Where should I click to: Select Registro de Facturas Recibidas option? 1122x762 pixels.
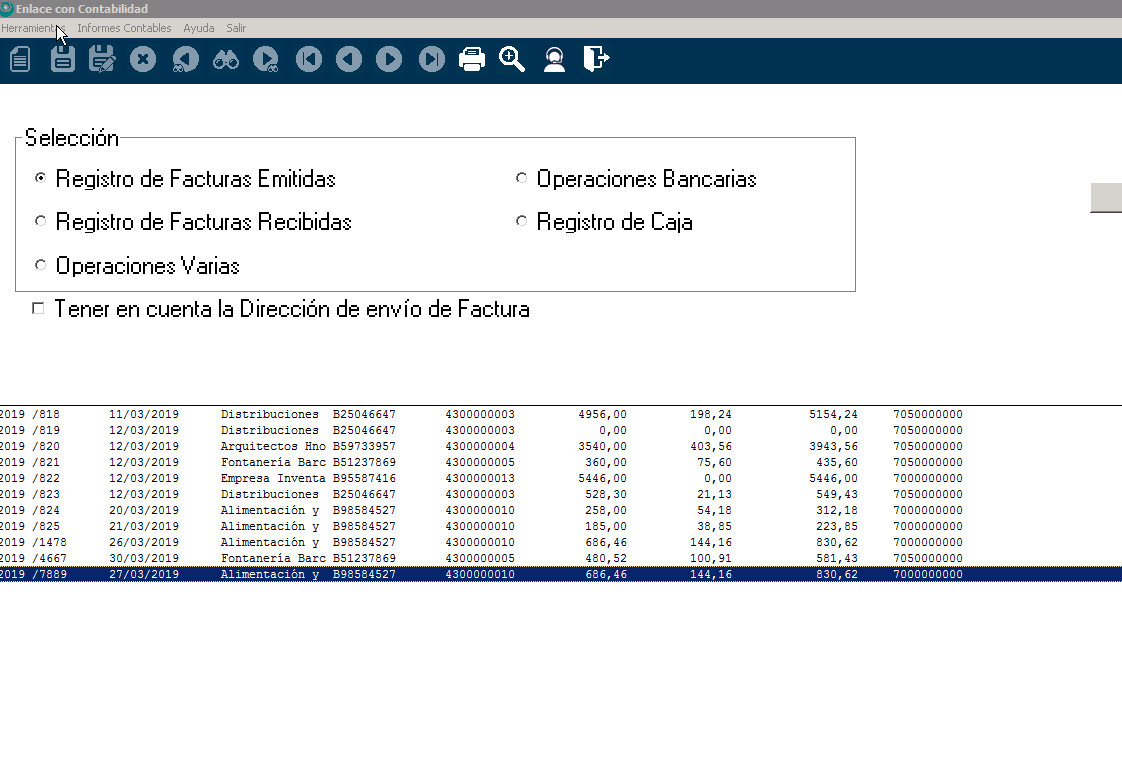tap(41, 221)
